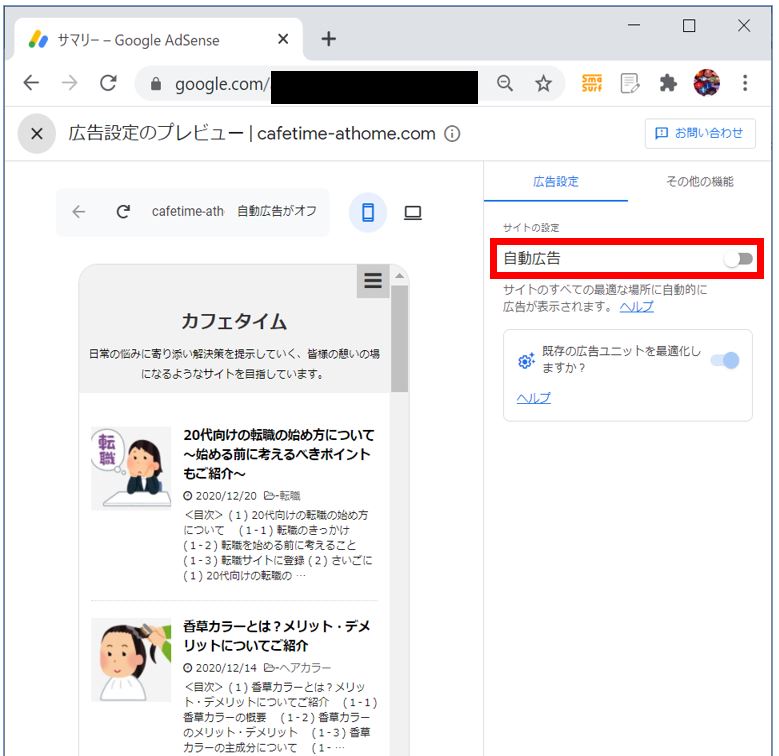Disable the existing ad unit optimization toggle
Image resolution: width=779 pixels, height=756 pixels.
725,361
